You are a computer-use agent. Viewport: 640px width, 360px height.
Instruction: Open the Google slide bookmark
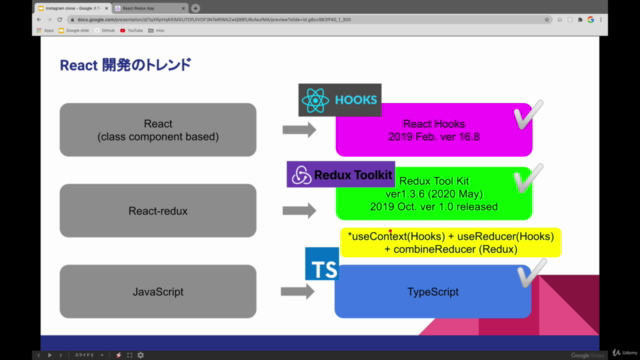pyautogui.click(x=74, y=31)
